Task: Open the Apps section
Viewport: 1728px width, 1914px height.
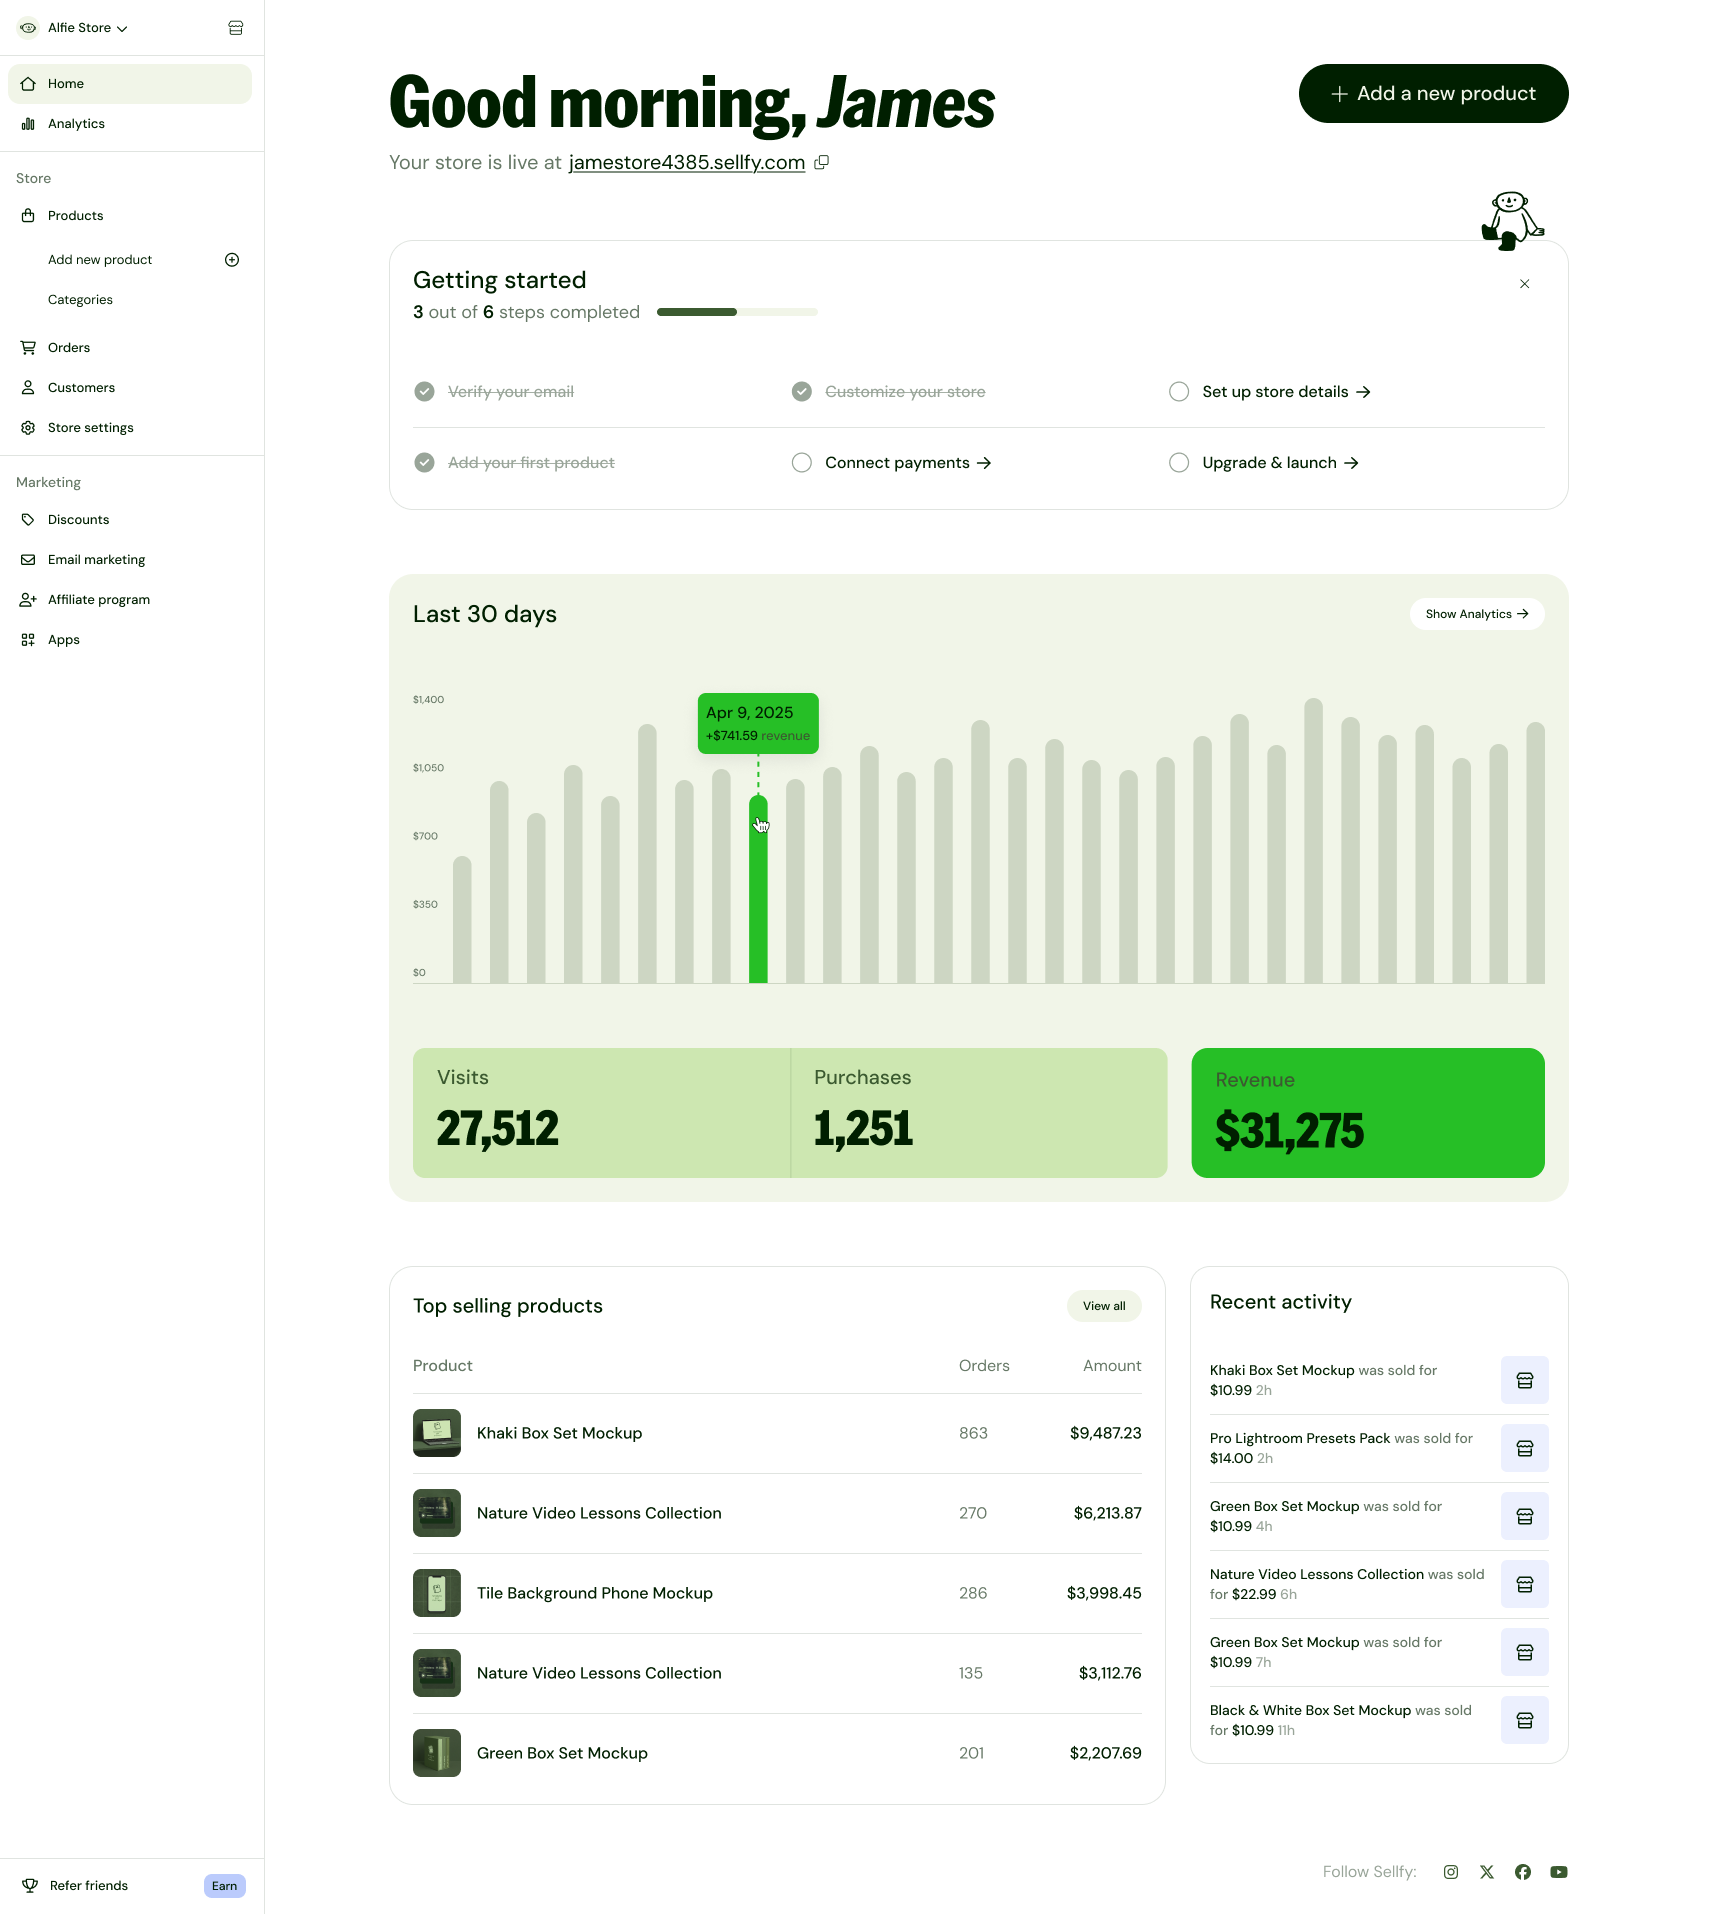Action: pyautogui.click(x=63, y=639)
